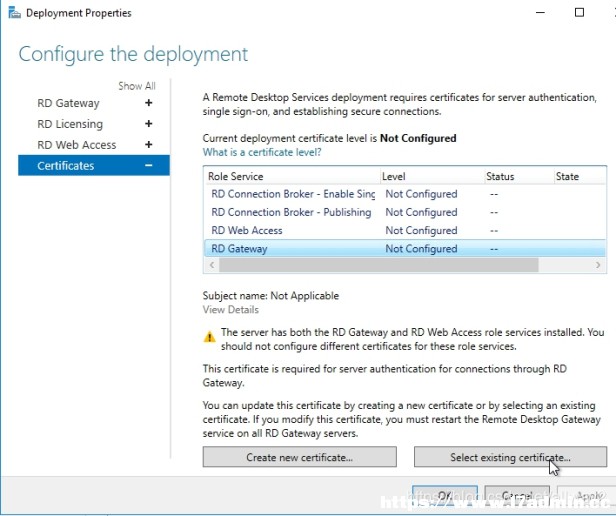Open Certificates in left navigation
The width and height of the screenshot is (616, 516).
94,165
